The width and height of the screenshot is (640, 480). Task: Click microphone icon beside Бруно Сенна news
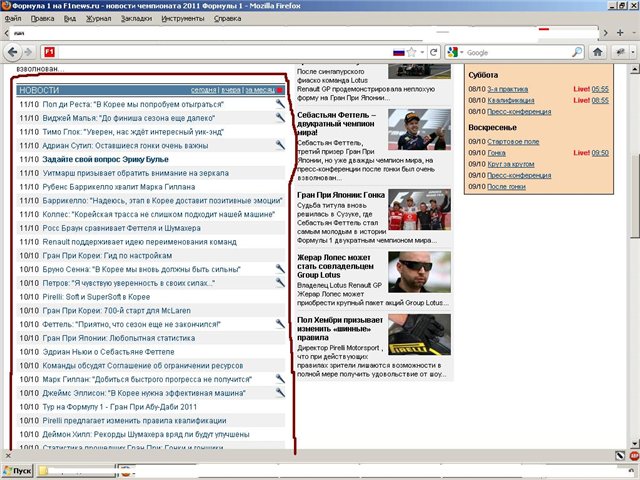click(x=280, y=269)
